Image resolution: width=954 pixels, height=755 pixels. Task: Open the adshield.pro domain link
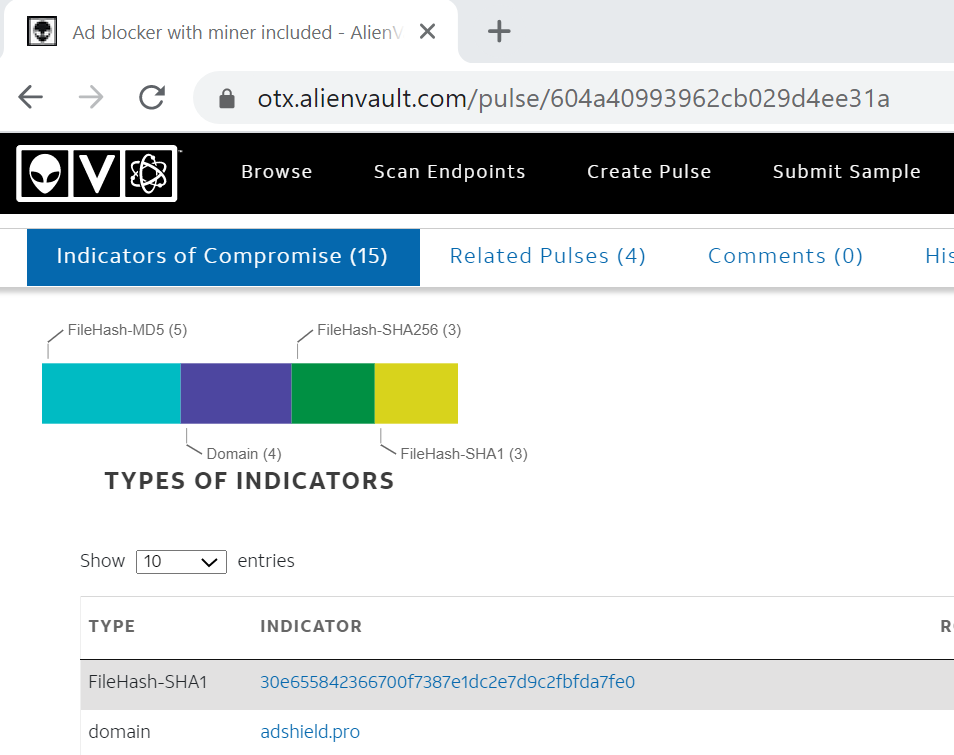coord(310,731)
